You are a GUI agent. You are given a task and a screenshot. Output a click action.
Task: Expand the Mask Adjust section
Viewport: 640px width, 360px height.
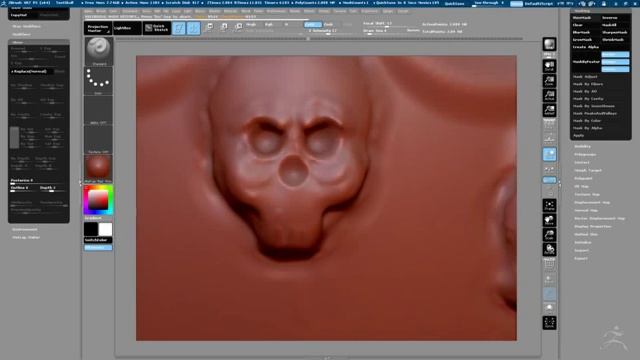click(x=585, y=77)
